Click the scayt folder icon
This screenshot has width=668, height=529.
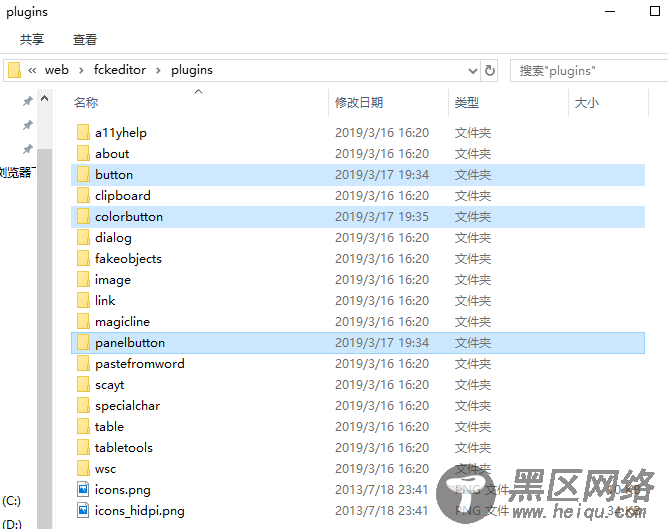(x=84, y=385)
